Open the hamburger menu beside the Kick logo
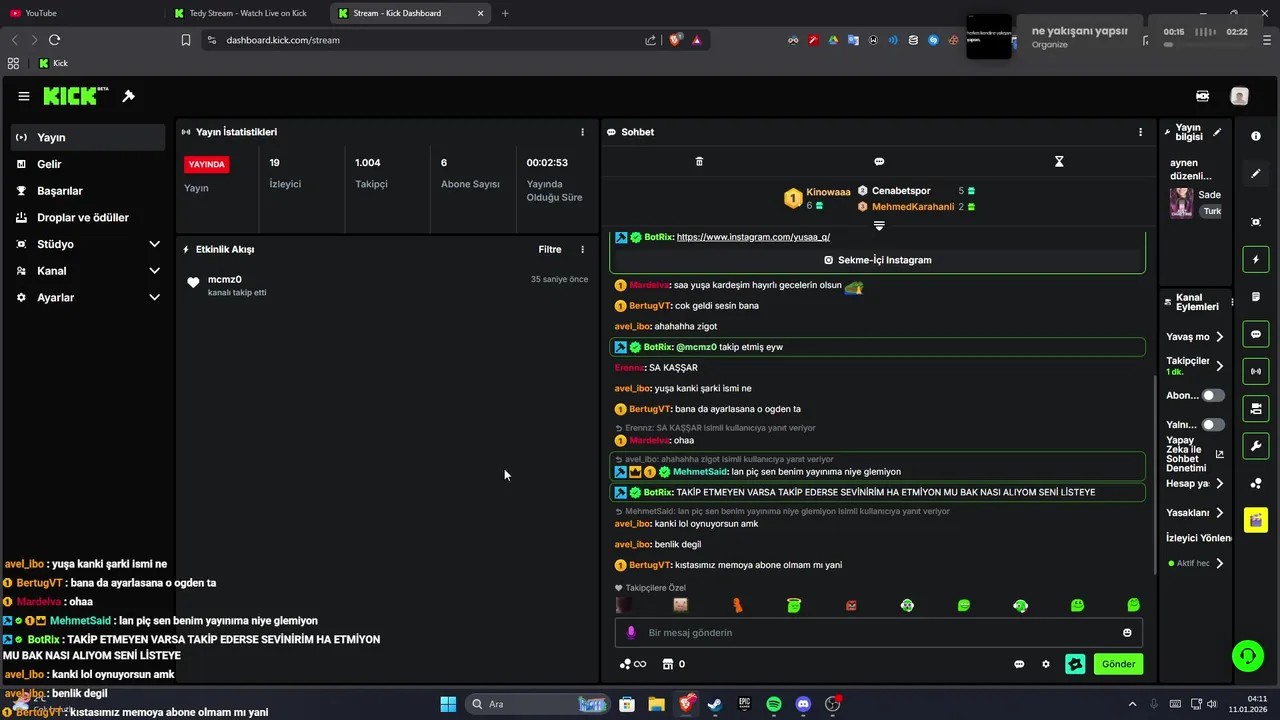Image resolution: width=1280 pixels, height=720 pixels. [x=24, y=96]
